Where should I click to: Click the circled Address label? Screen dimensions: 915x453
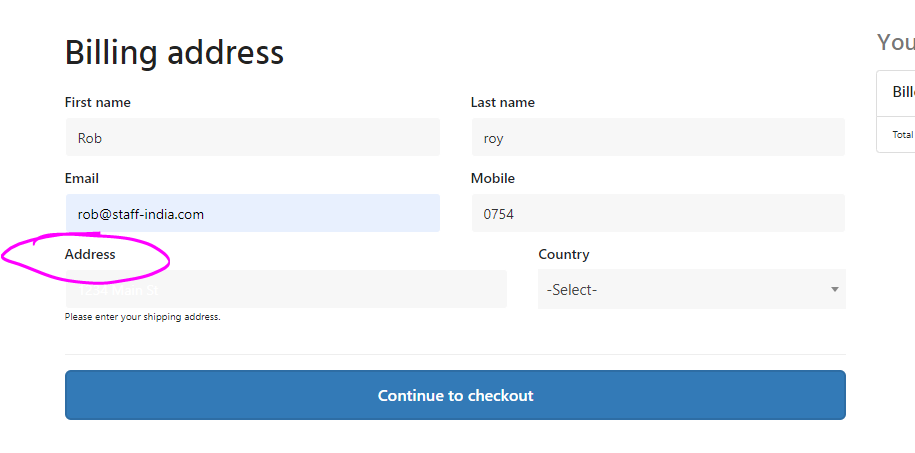[90, 254]
